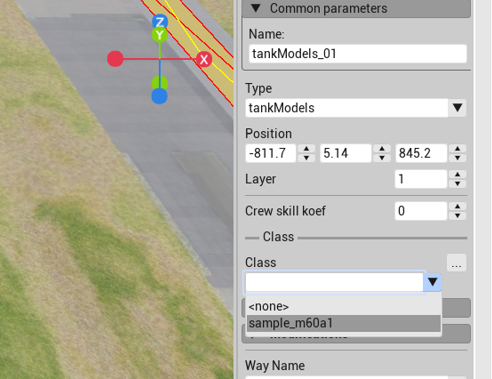Increase the Layer value by one step
Screen dimensions: 492x379
(x=457, y=174)
